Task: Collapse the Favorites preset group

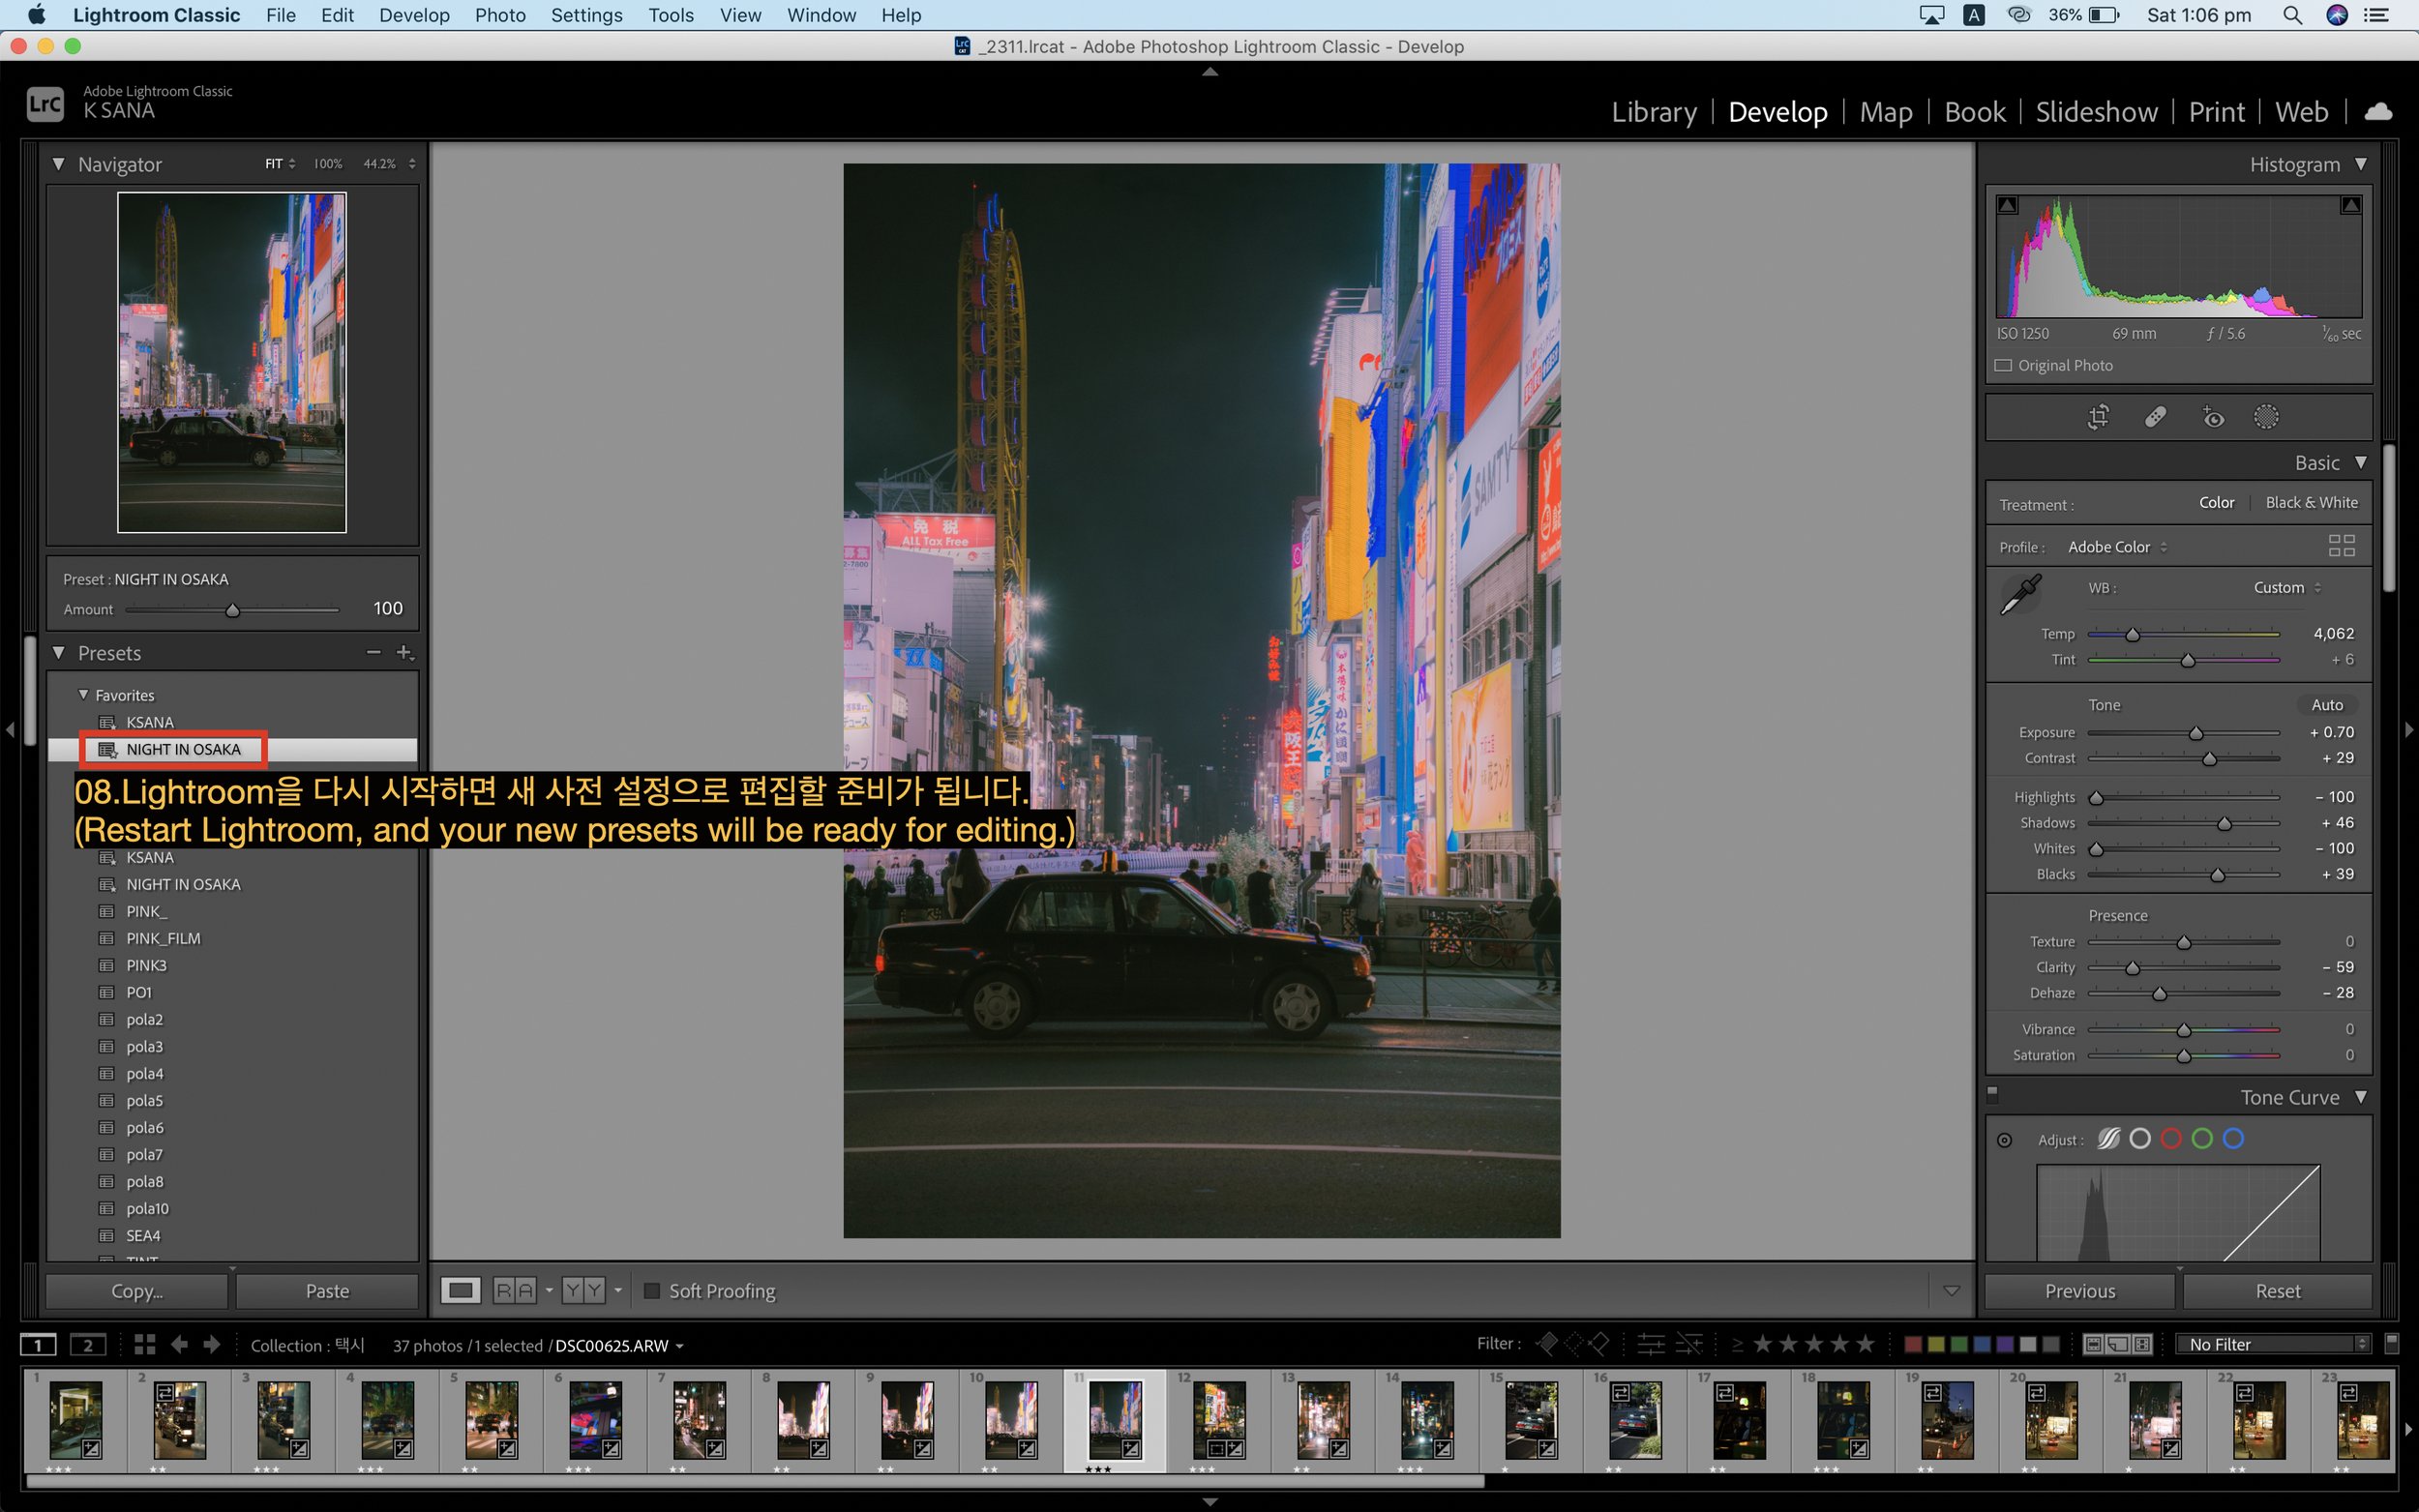Action: 83,694
